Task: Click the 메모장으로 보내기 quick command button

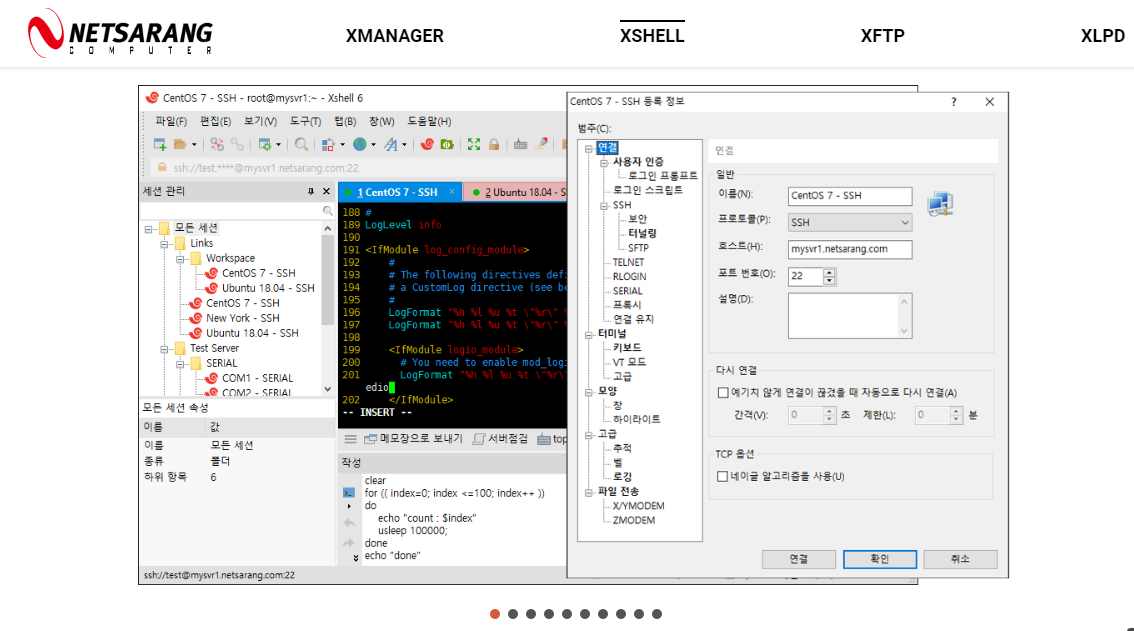Action: [413, 439]
